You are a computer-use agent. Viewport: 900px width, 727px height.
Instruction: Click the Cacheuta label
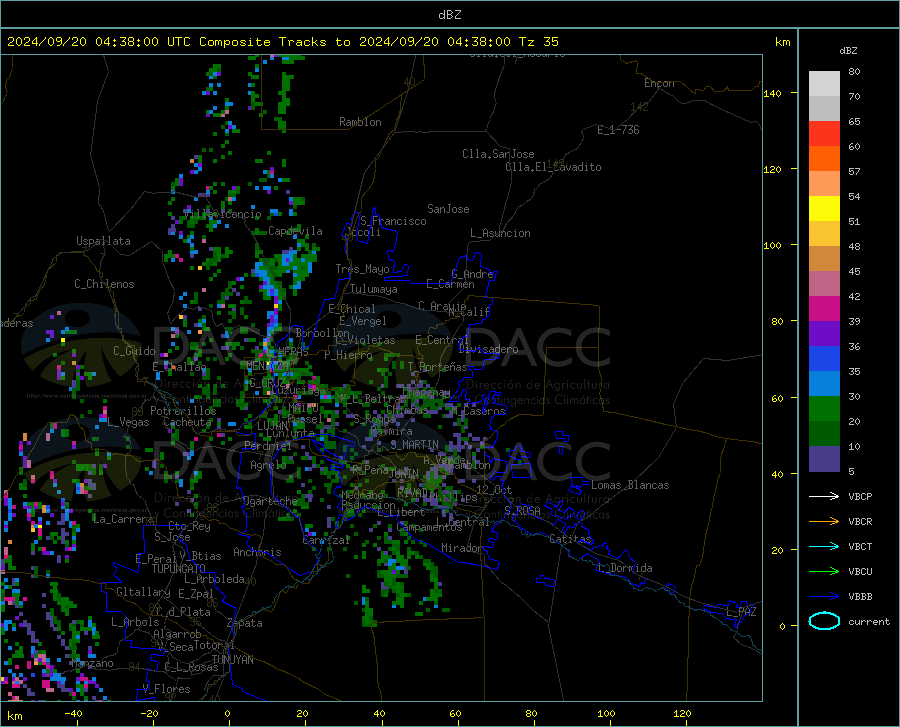point(188,422)
